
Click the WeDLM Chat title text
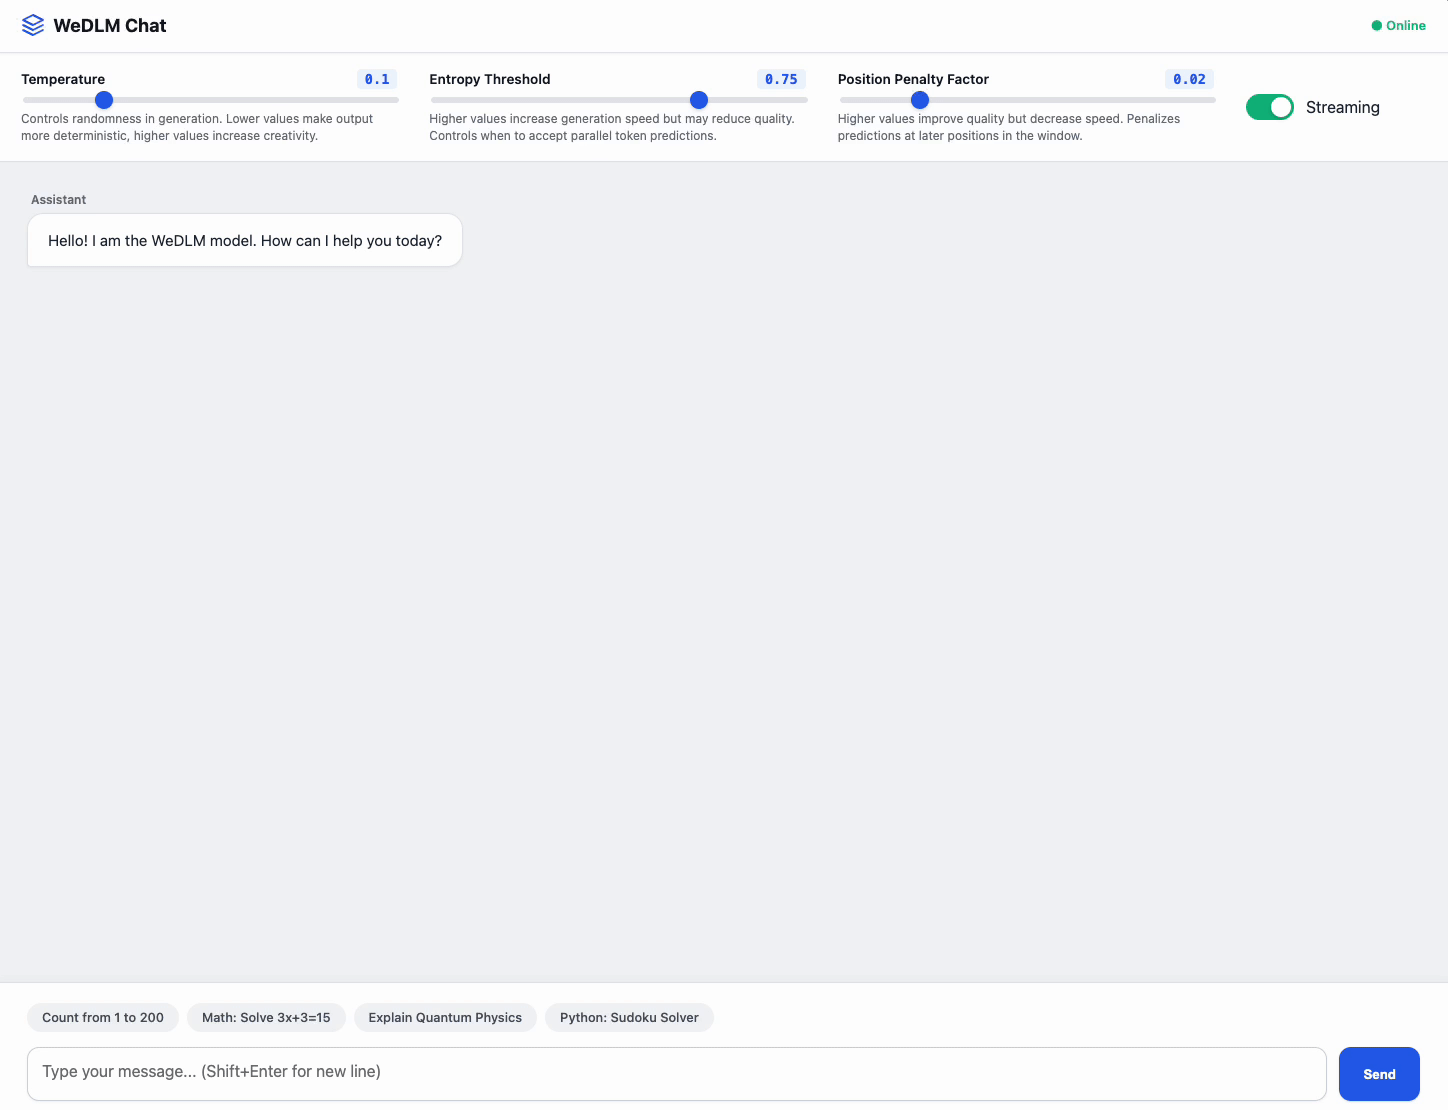pos(110,26)
